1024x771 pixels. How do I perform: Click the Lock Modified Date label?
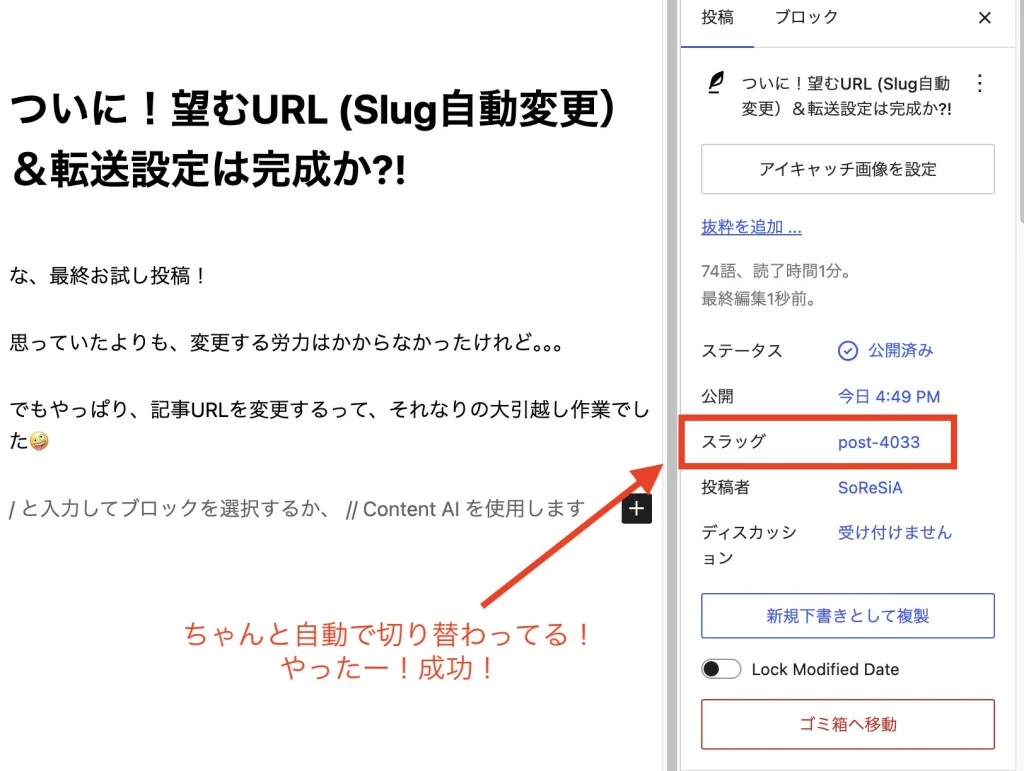[825, 669]
